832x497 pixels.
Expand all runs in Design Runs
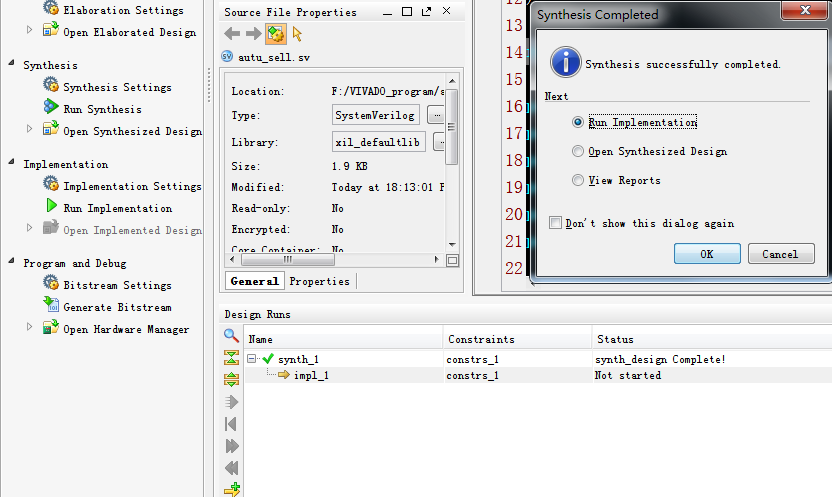click(x=231, y=379)
